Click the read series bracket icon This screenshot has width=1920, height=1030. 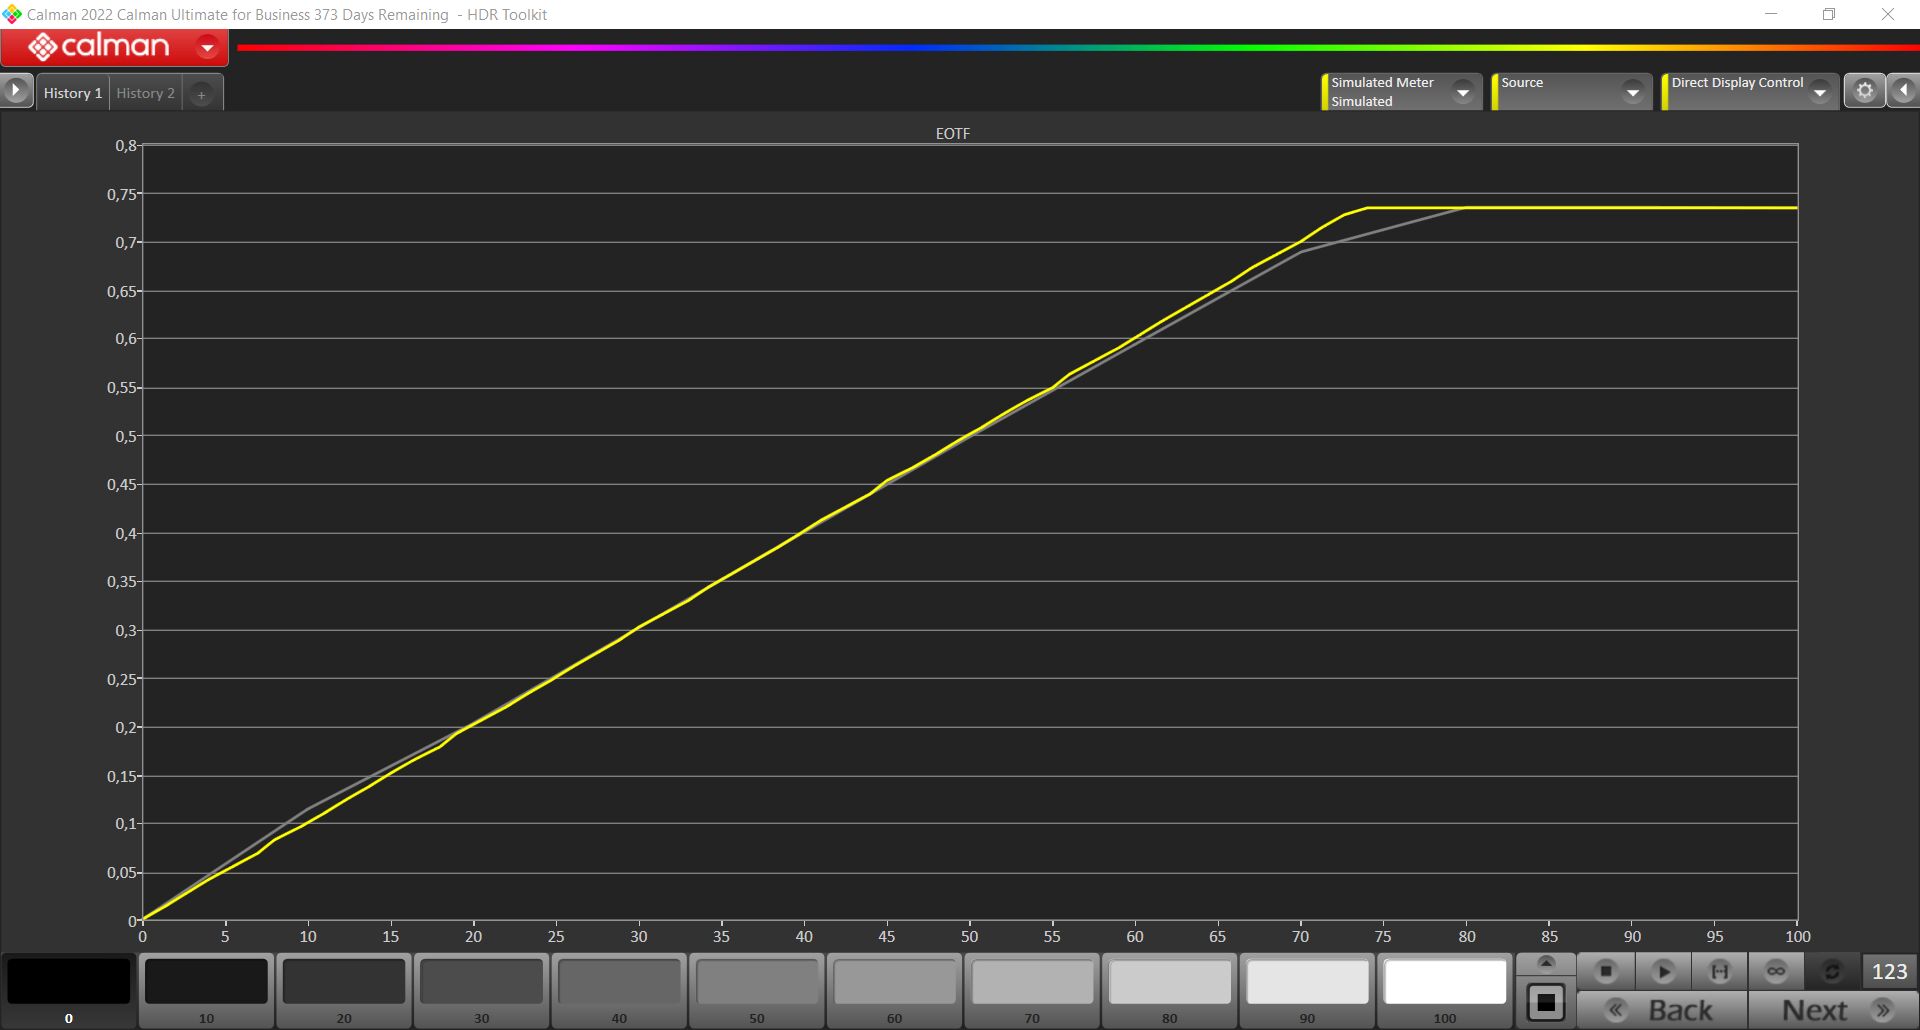1720,971
